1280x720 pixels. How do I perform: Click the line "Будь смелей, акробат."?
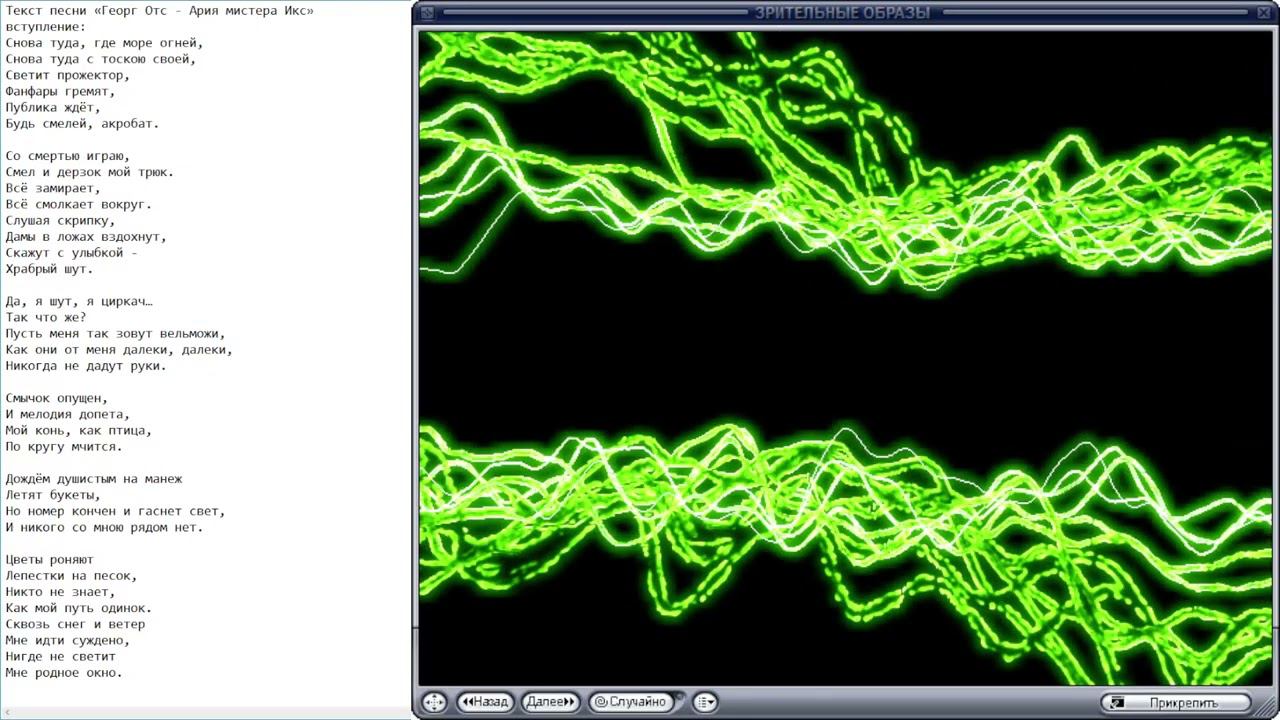[x=83, y=123]
